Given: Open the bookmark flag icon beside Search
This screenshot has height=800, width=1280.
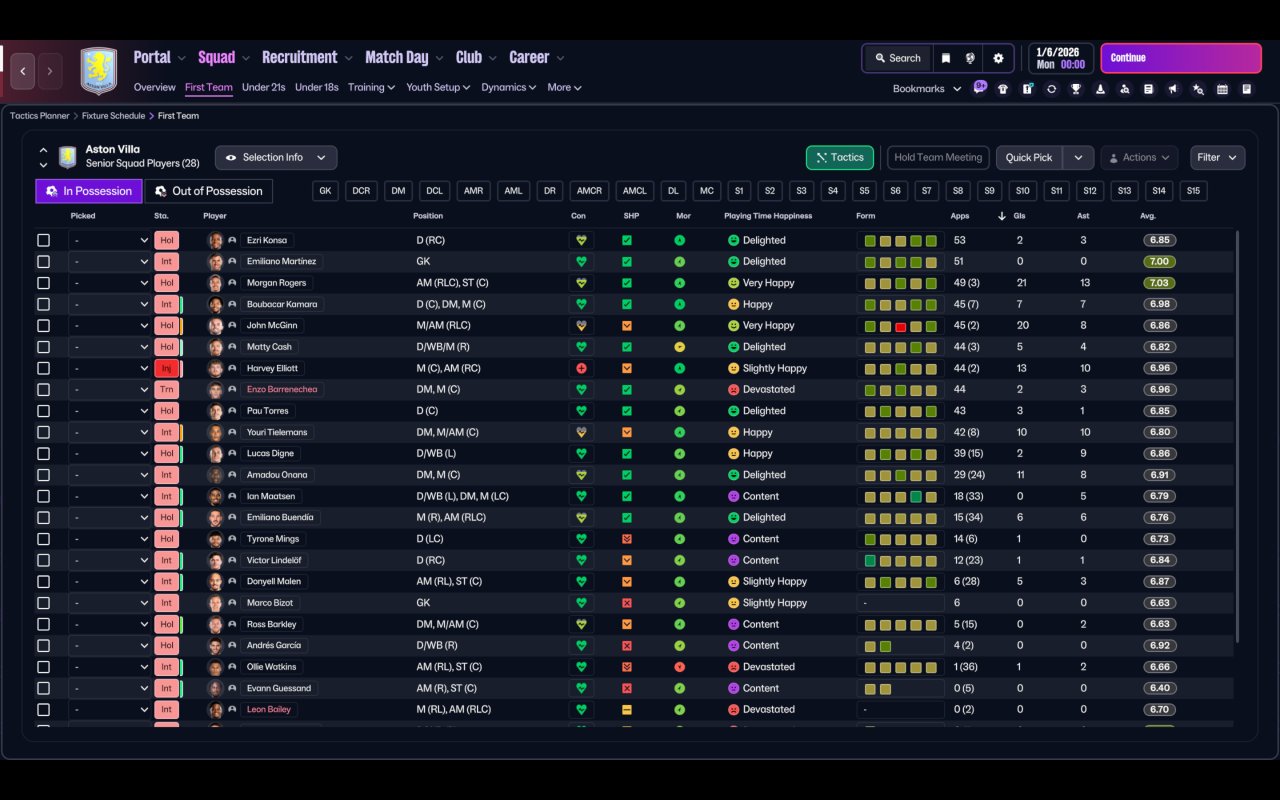Looking at the screenshot, I should coord(945,58).
